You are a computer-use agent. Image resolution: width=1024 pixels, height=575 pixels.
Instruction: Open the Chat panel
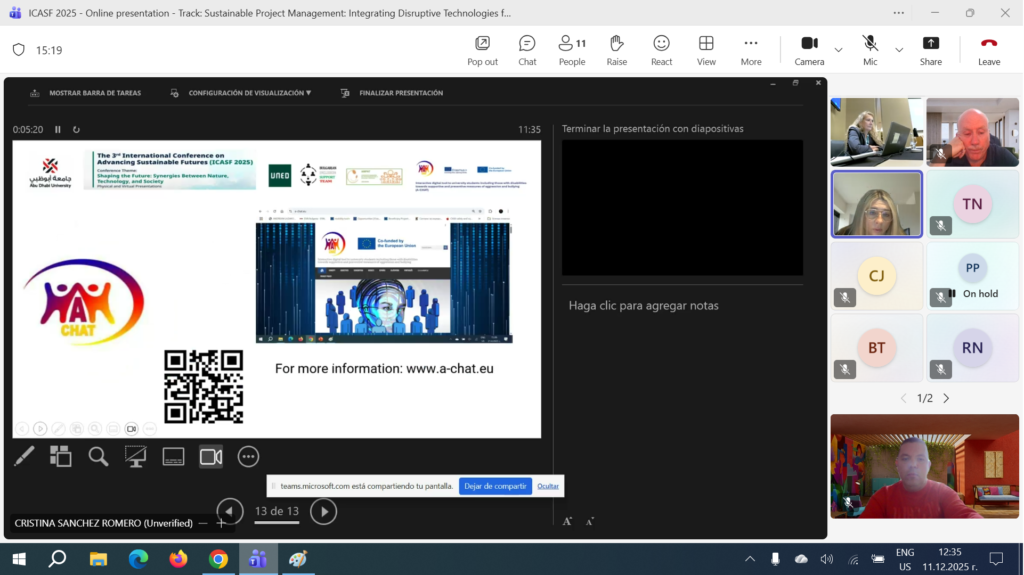(527, 49)
